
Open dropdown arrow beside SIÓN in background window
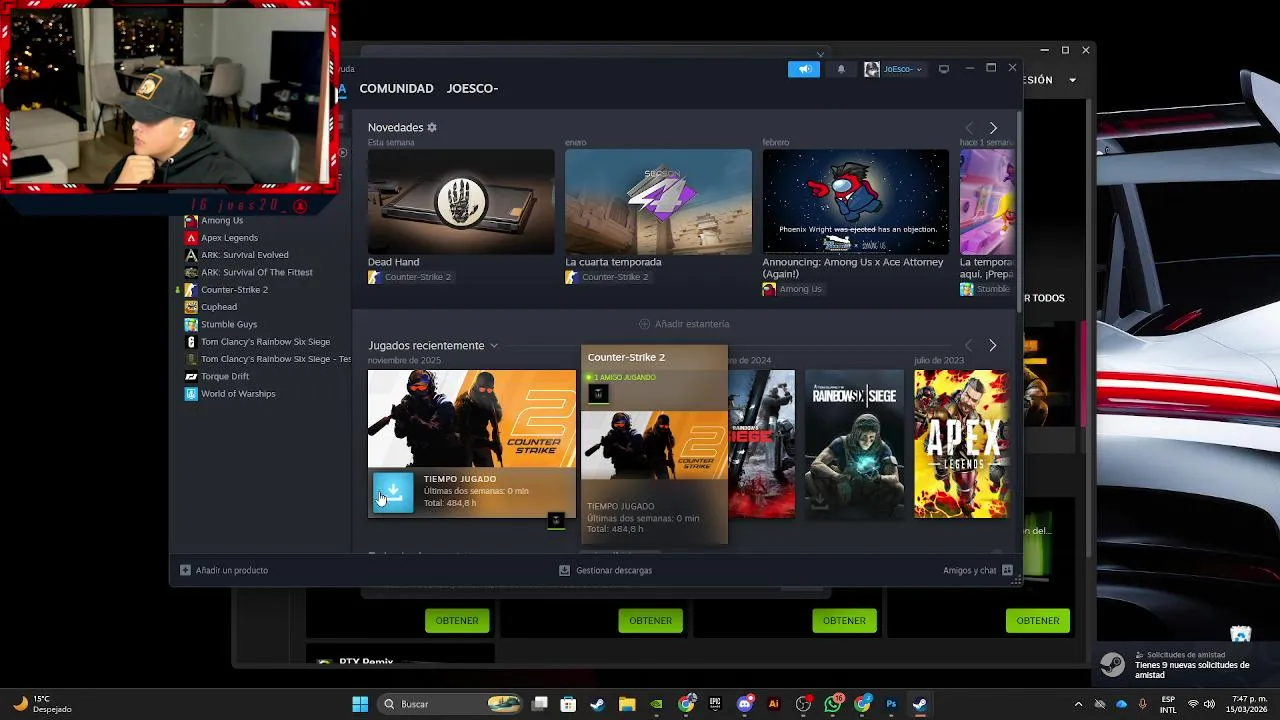coord(1073,80)
